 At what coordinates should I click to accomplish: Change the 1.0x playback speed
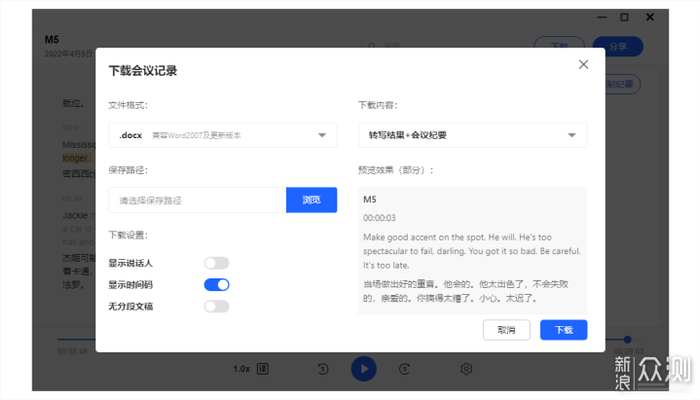pyautogui.click(x=241, y=369)
